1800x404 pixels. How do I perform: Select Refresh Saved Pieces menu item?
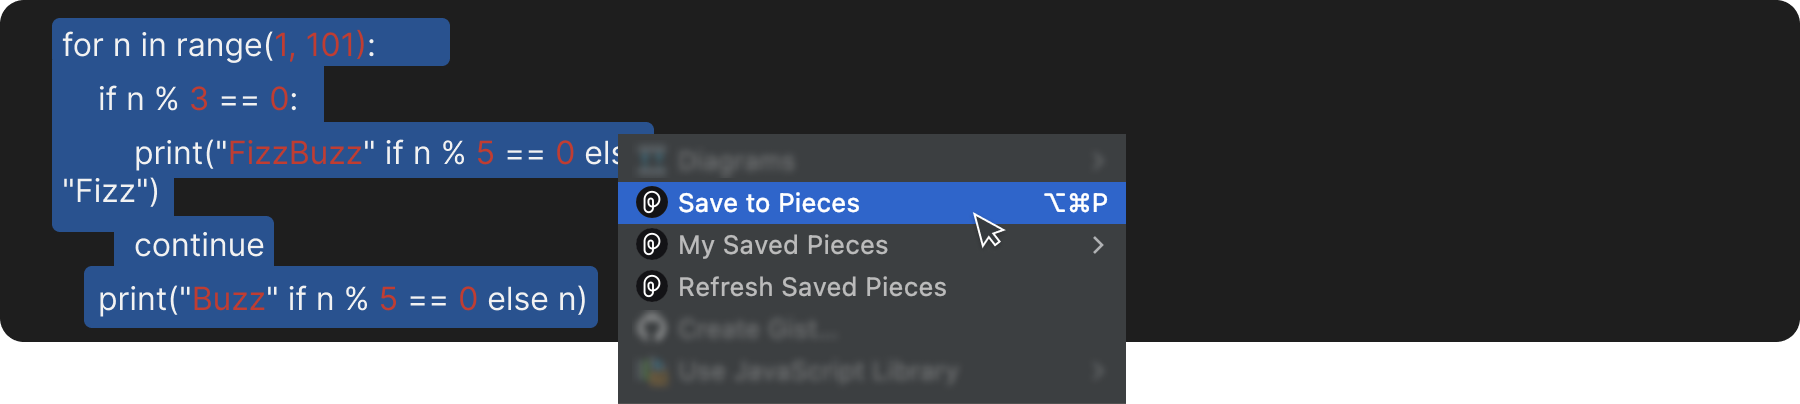pyautogui.click(x=812, y=287)
